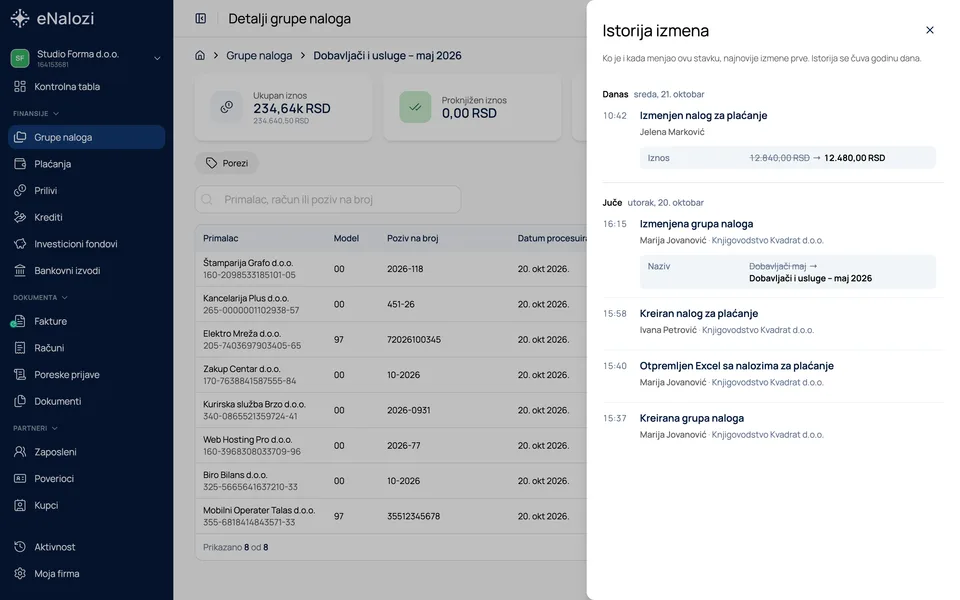Select Plaćanja menu item
The height and width of the screenshot is (600, 960).
(86, 164)
